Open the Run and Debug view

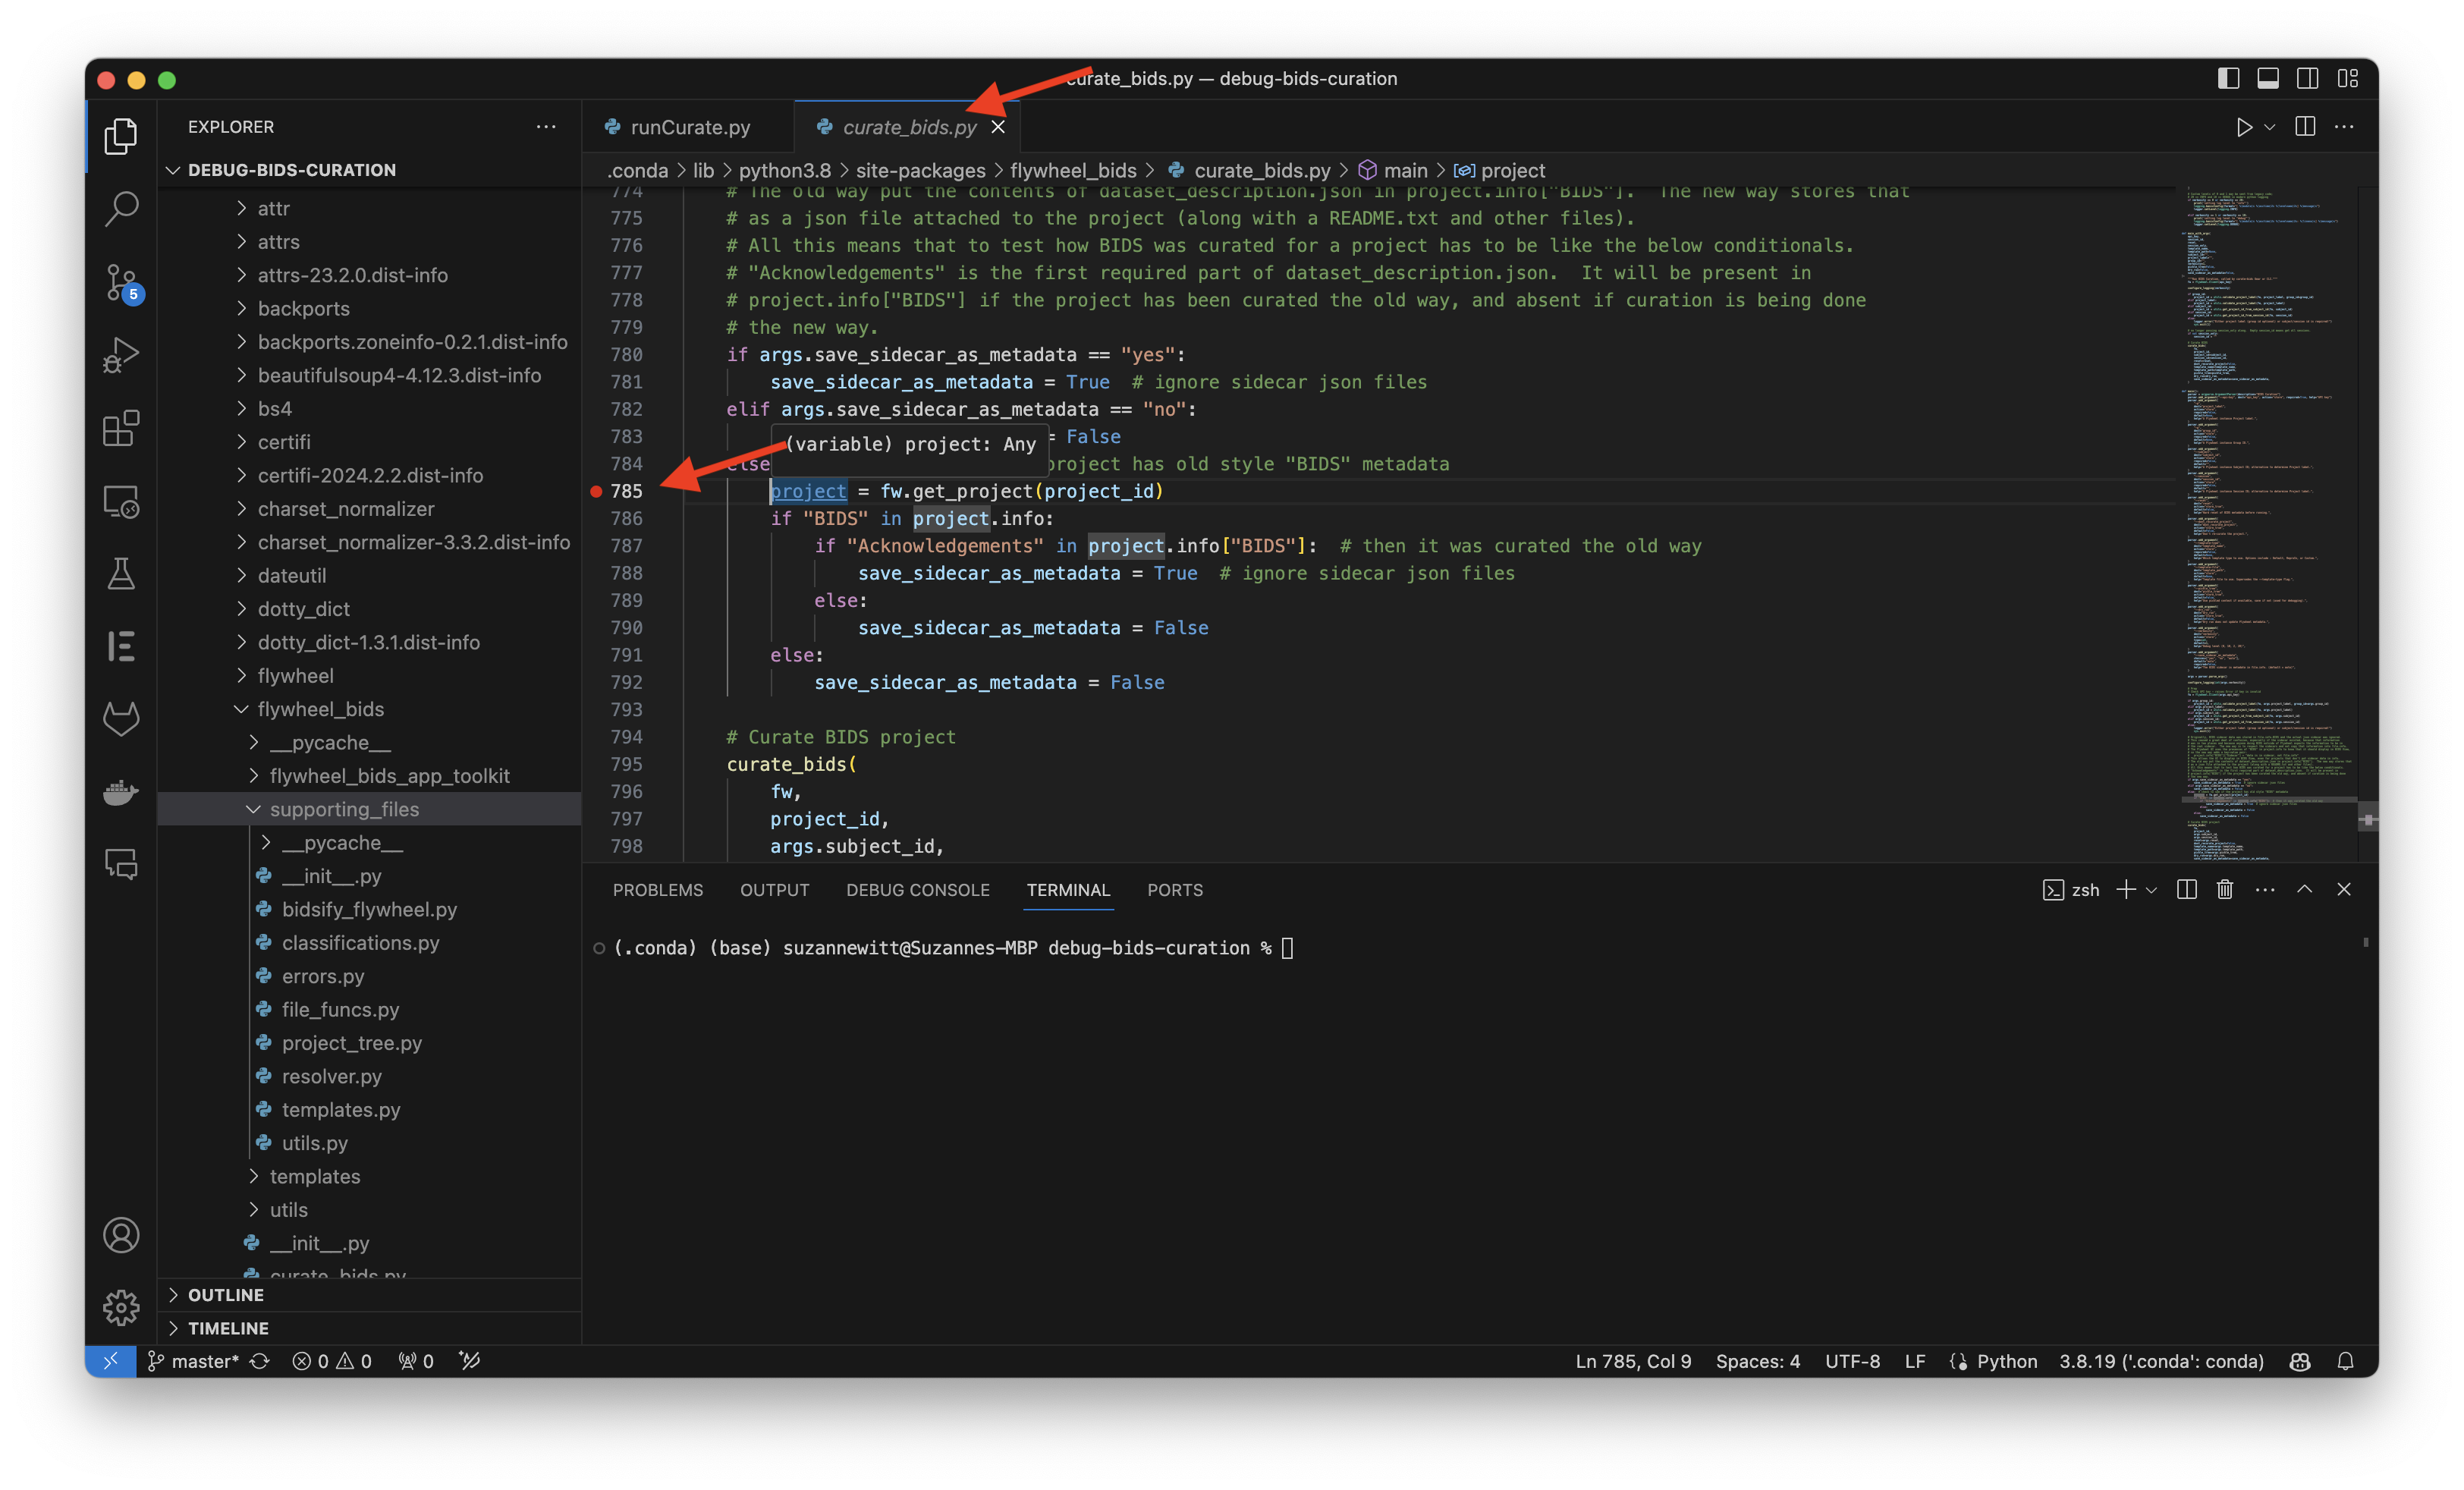click(121, 355)
